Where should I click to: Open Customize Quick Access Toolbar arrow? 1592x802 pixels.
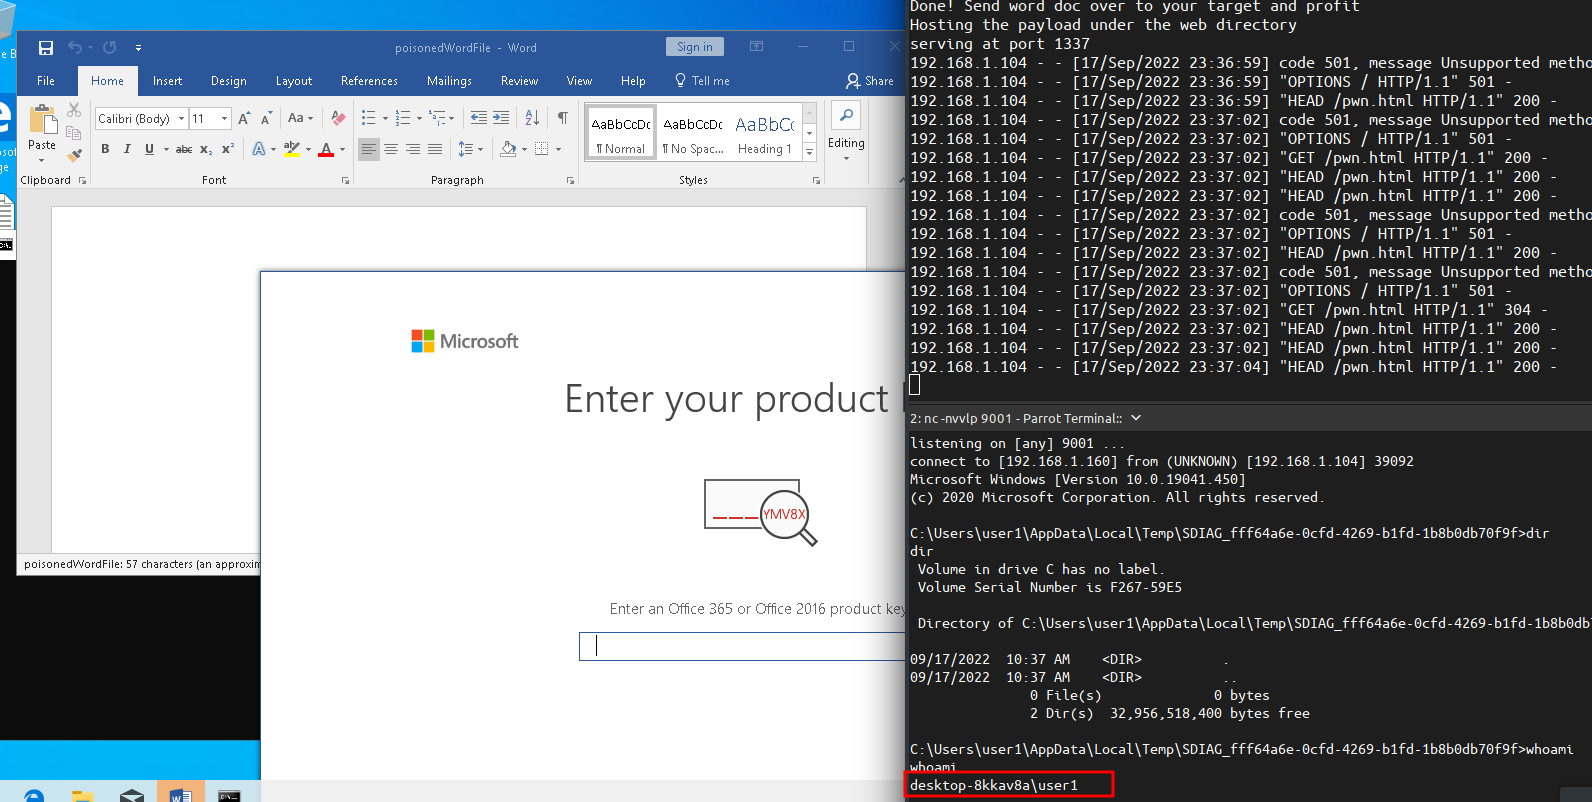click(138, 47)
